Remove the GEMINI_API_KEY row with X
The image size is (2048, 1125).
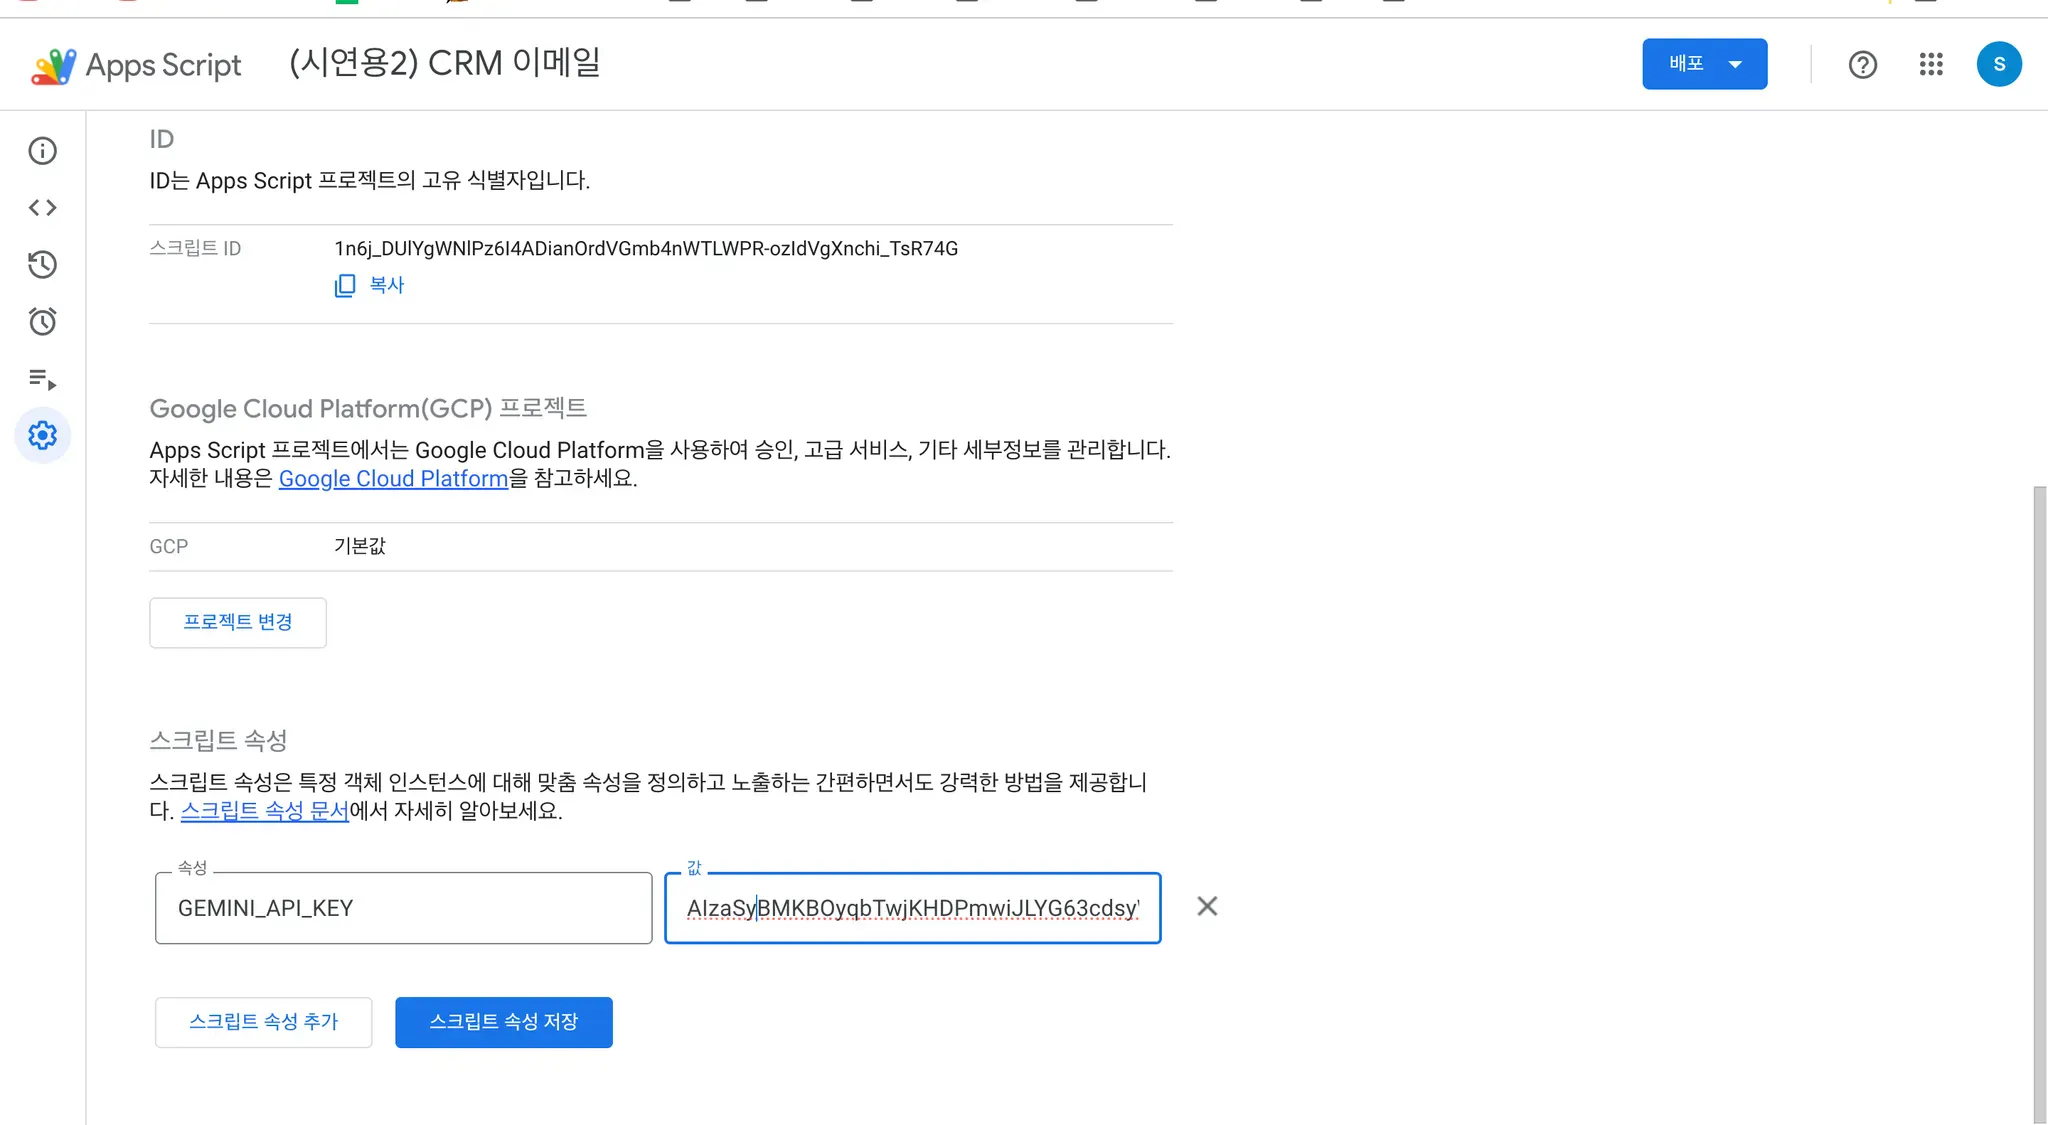1207,906
